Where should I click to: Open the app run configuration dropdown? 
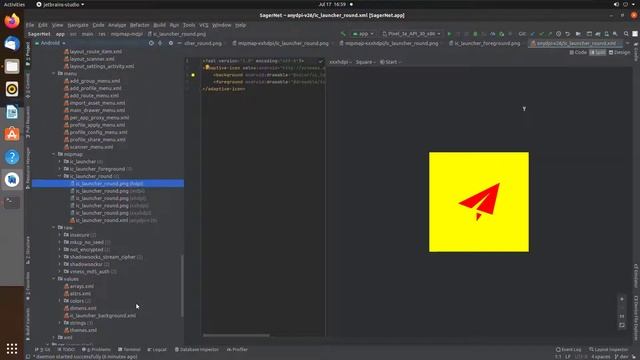[363, 34]
